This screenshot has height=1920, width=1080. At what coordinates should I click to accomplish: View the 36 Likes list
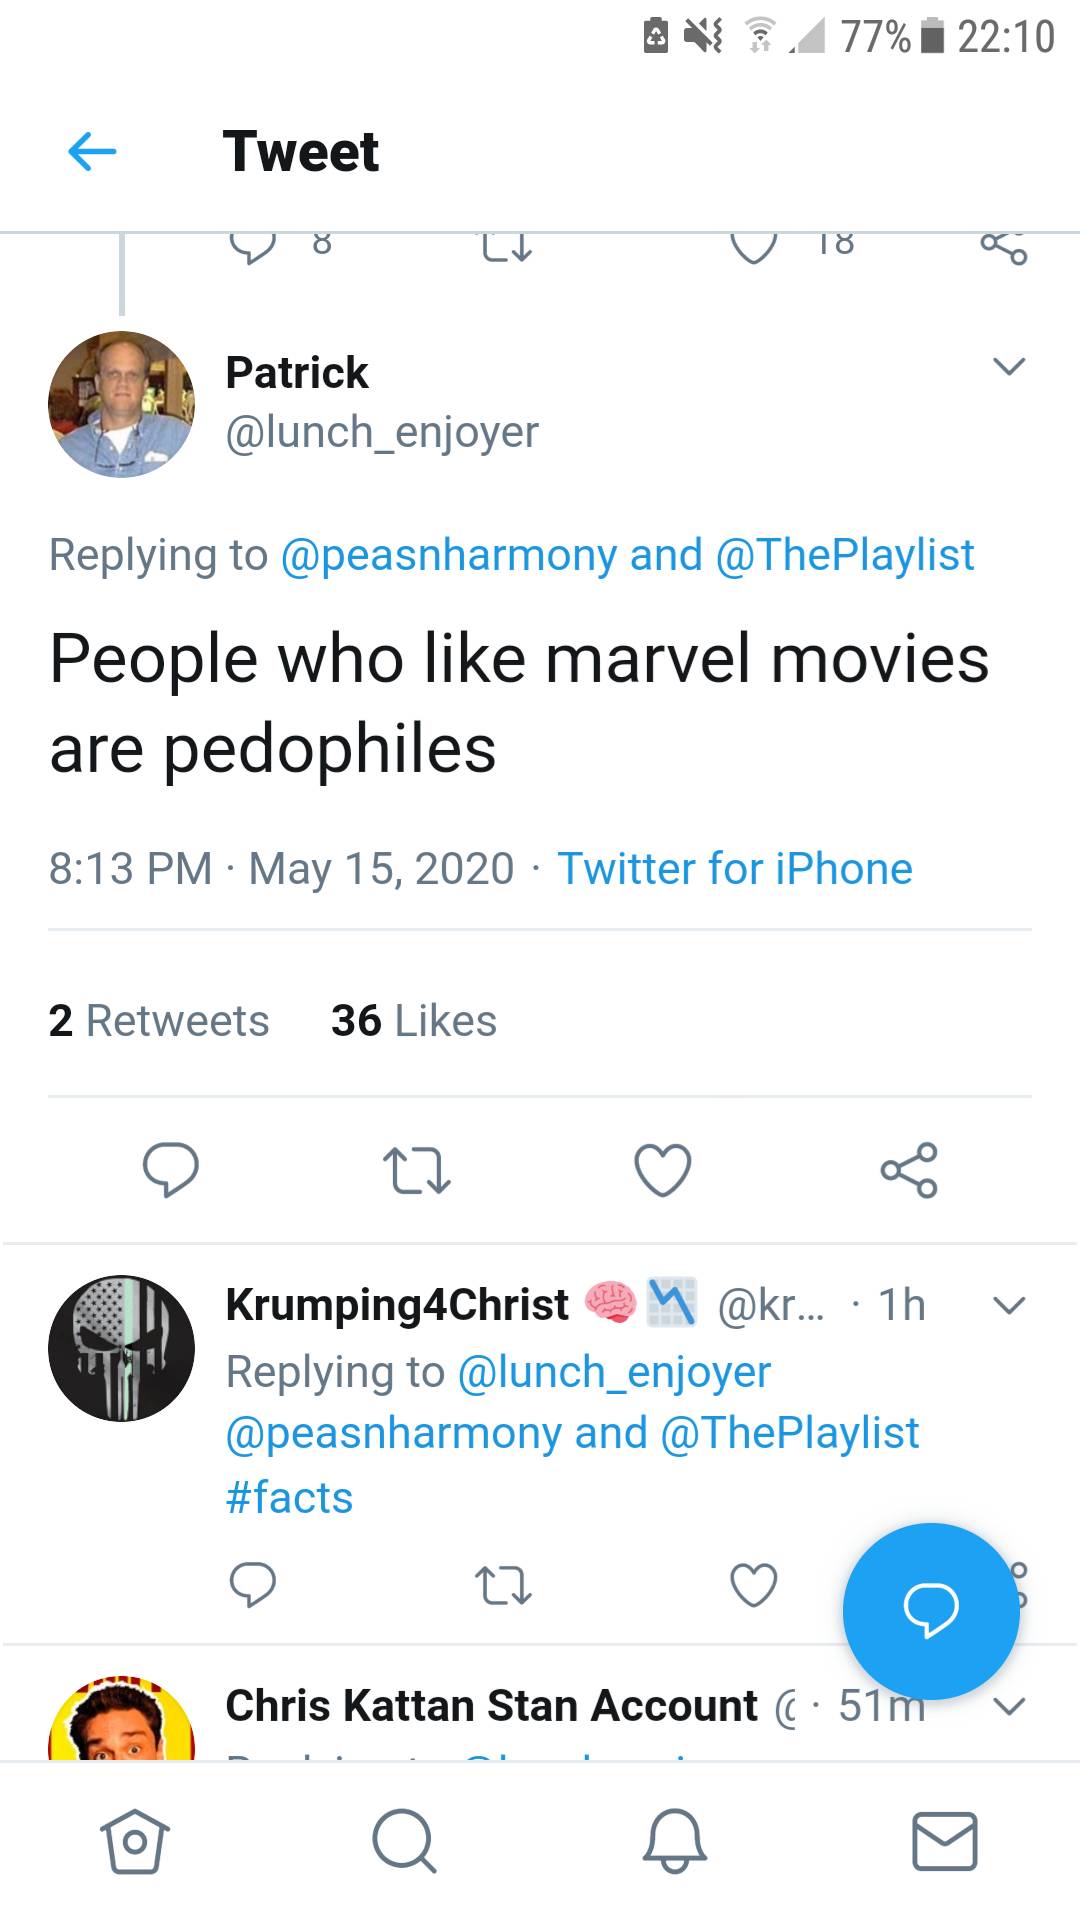(x=413, y=1021)
